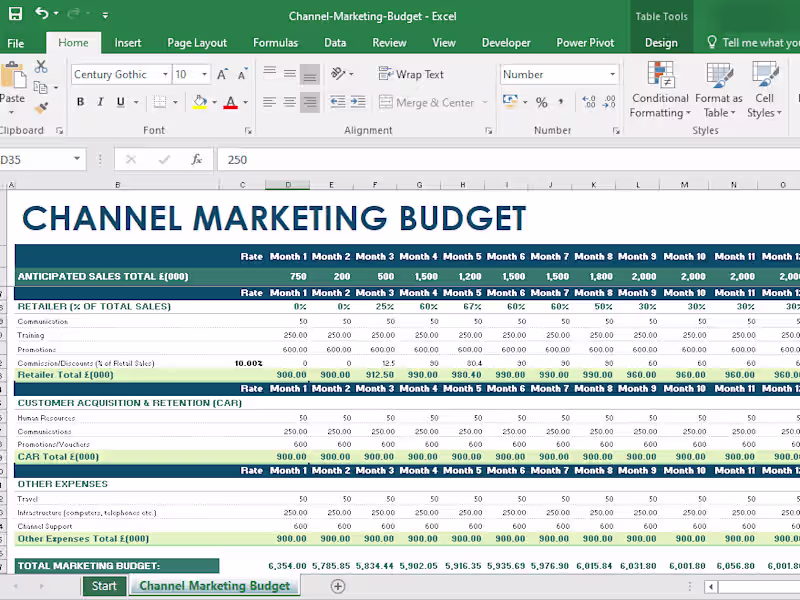
Task: Add a new sheet with plus button
Action: [338, 586]
